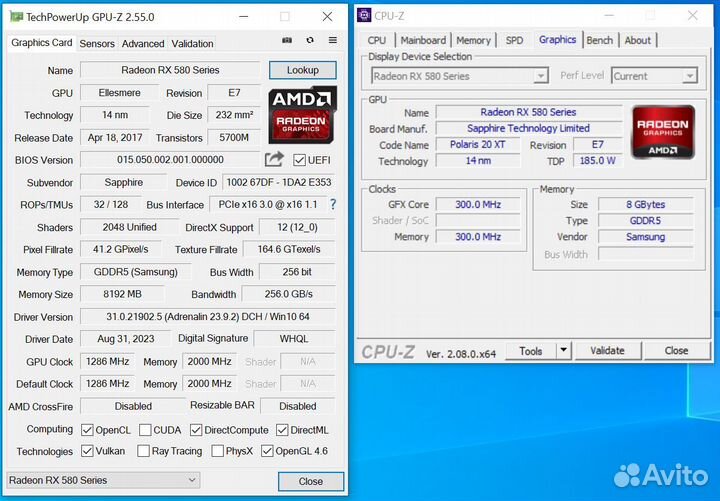Screen dimensions: 720x501
Task: Click the TDP 185.0 W field
Action: [x=597, y=160]
